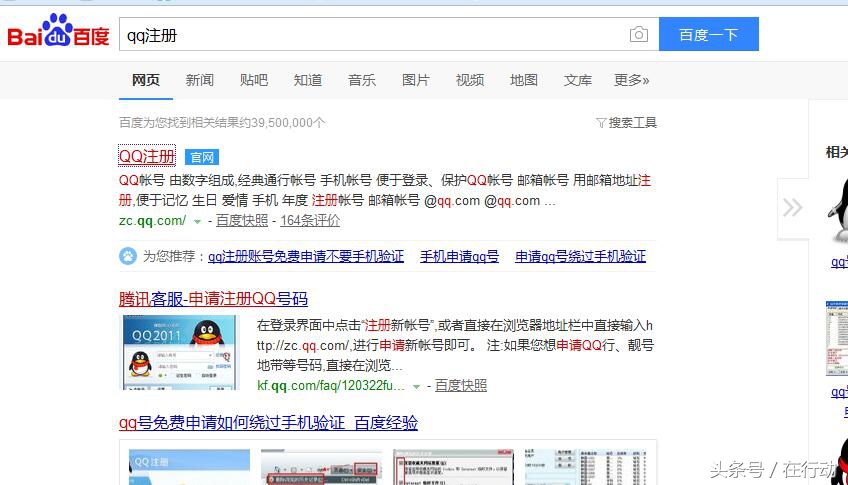Open 申请qq号绕过手机验证 suggestion
The image size is (848, 485).
coord(580,256)
